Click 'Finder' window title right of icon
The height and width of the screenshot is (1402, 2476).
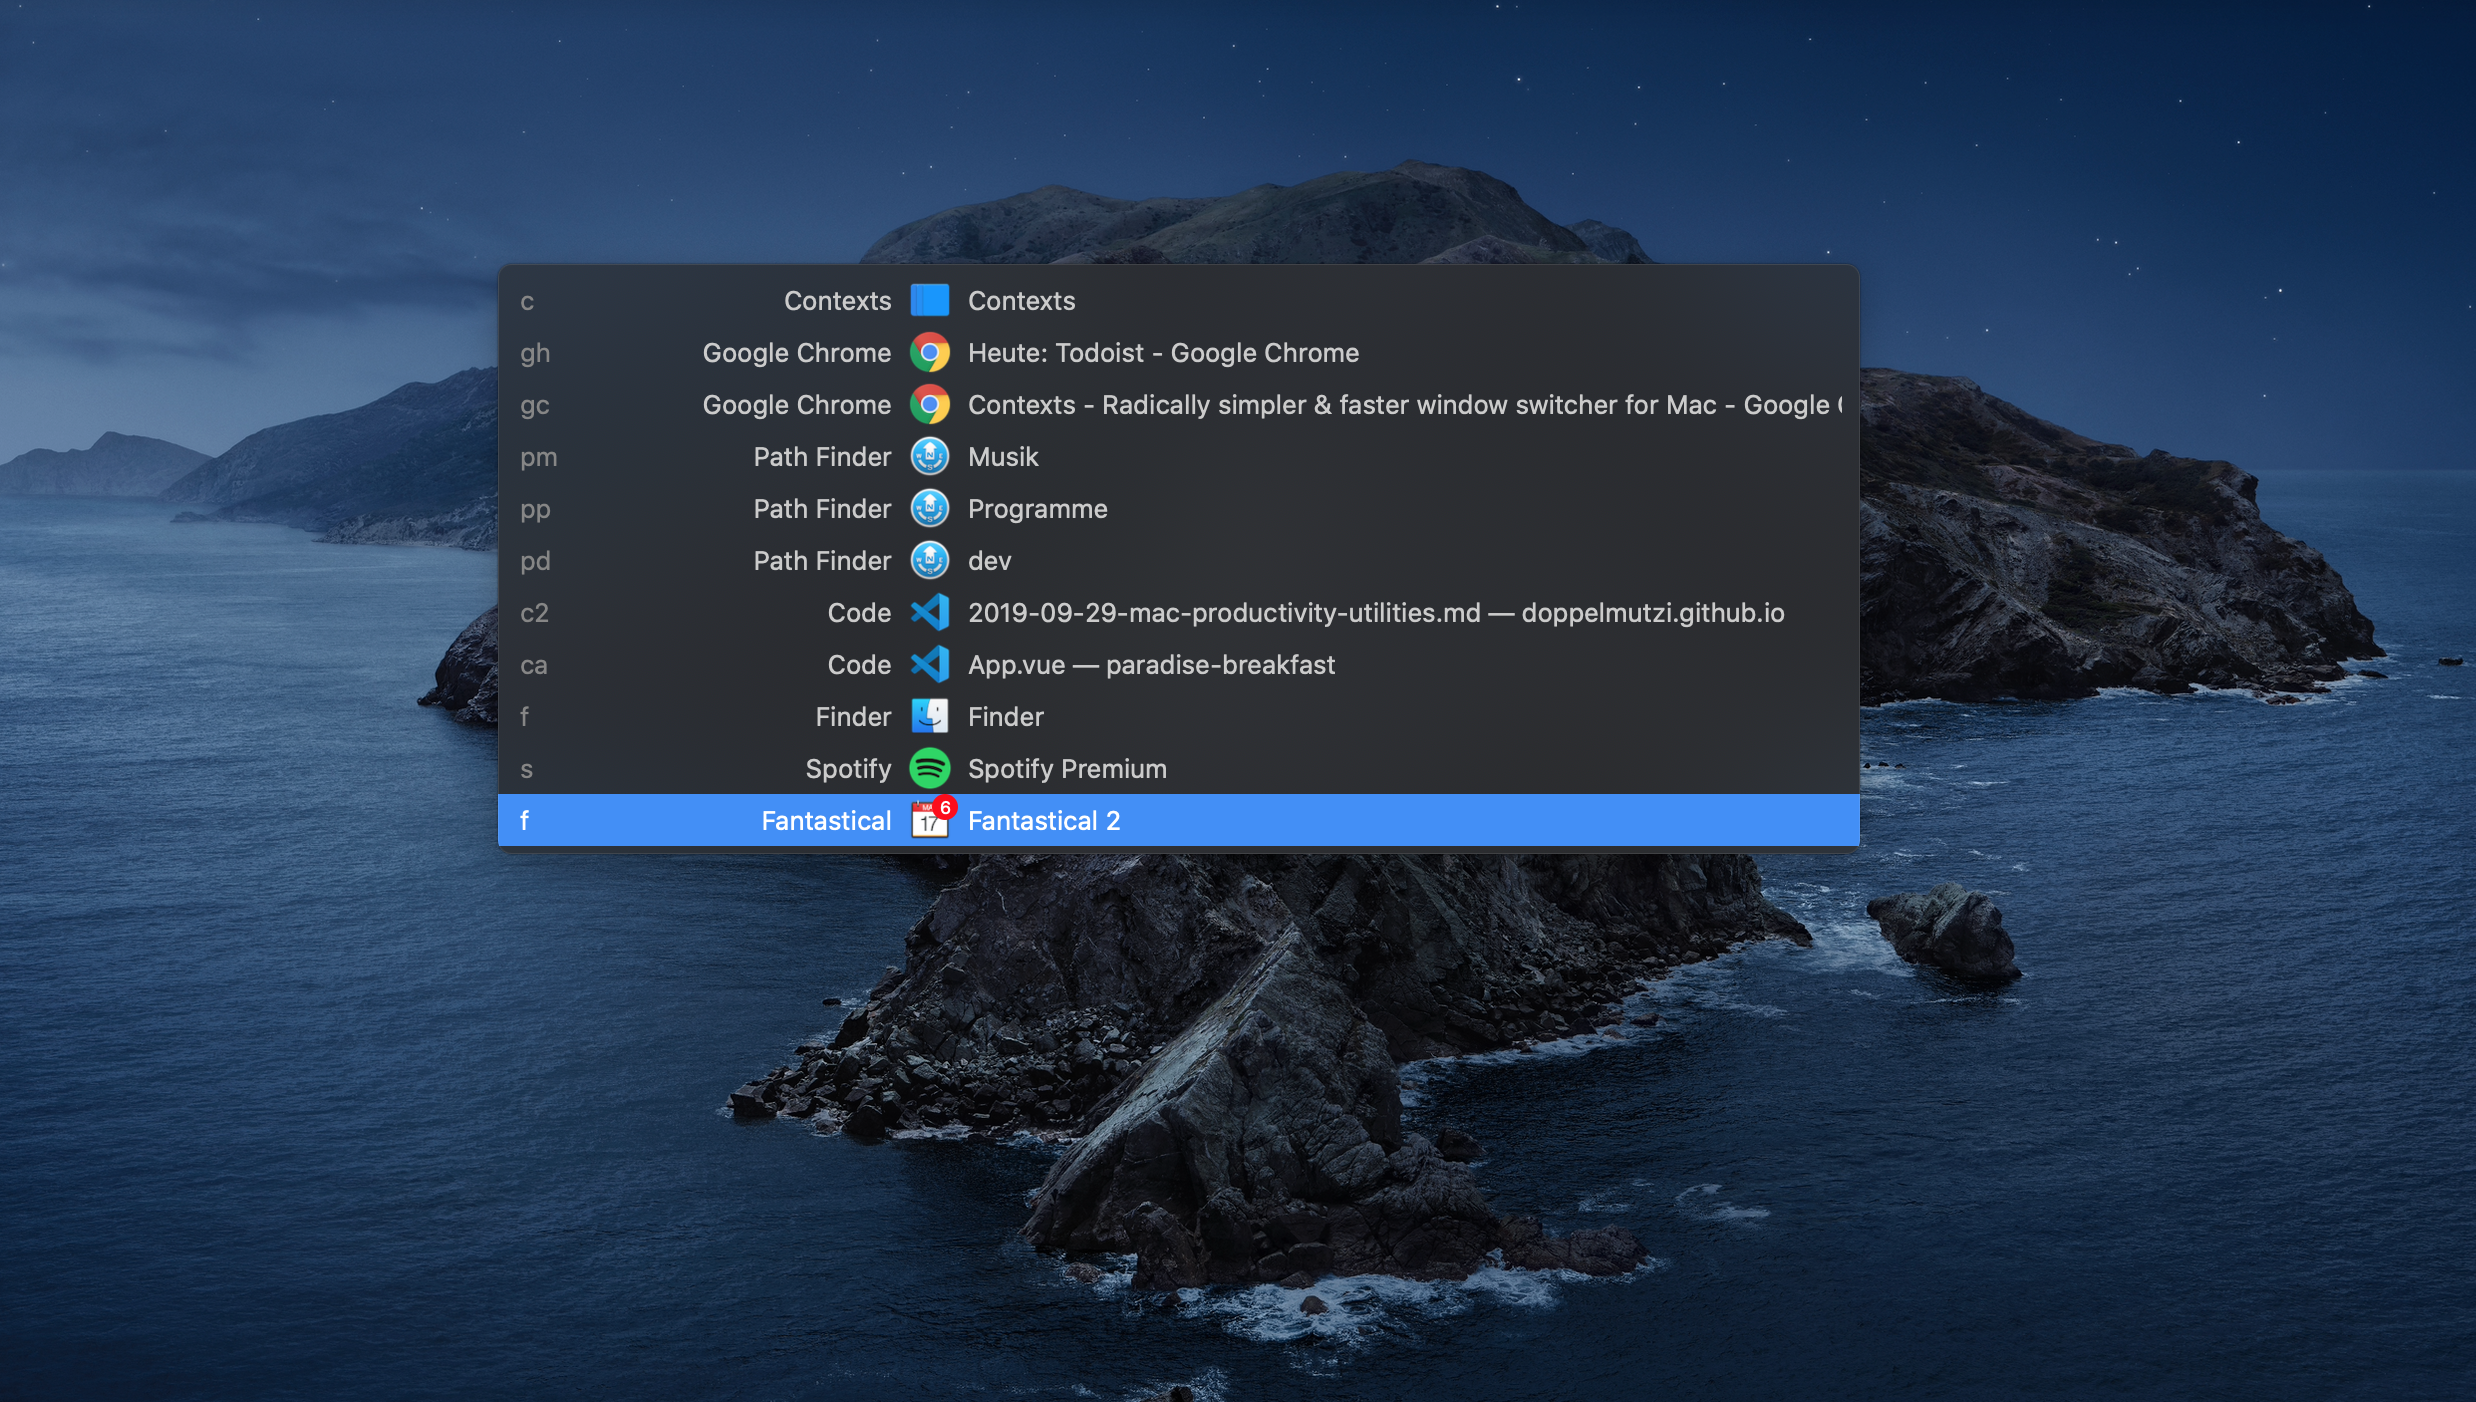[x=1005, y=717]
